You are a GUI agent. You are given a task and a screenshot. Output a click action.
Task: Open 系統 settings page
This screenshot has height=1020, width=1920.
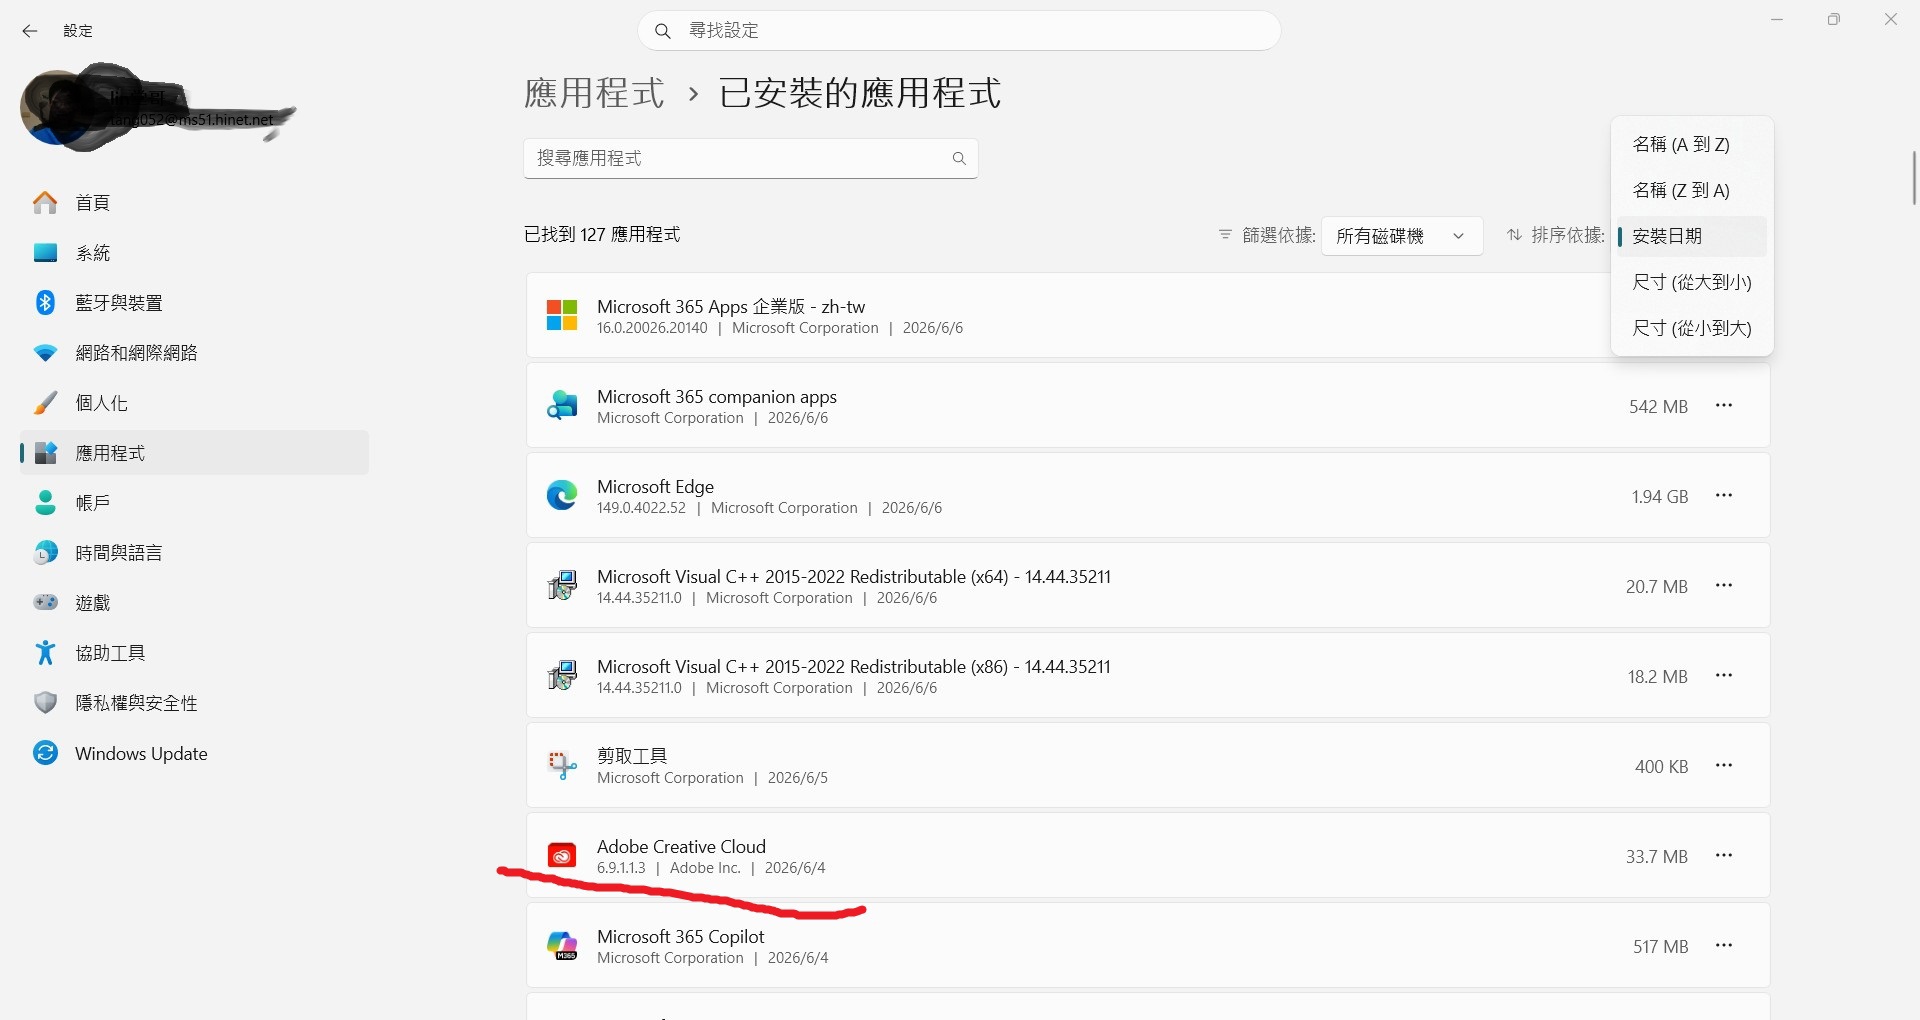195,253
